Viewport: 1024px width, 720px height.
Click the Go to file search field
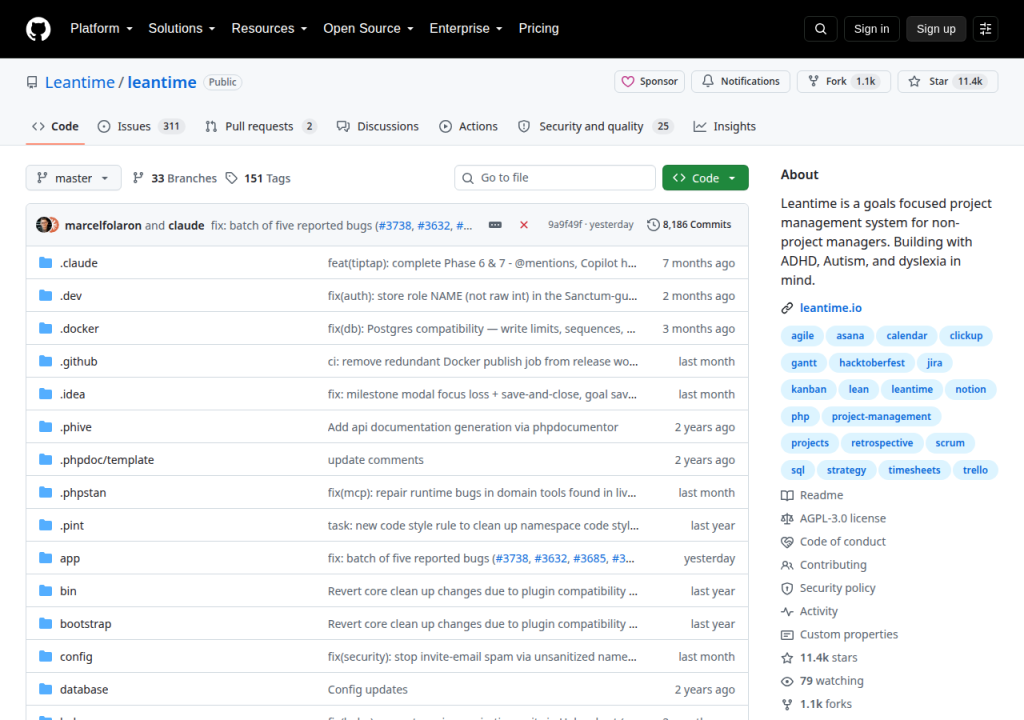(x=554, y=178)
